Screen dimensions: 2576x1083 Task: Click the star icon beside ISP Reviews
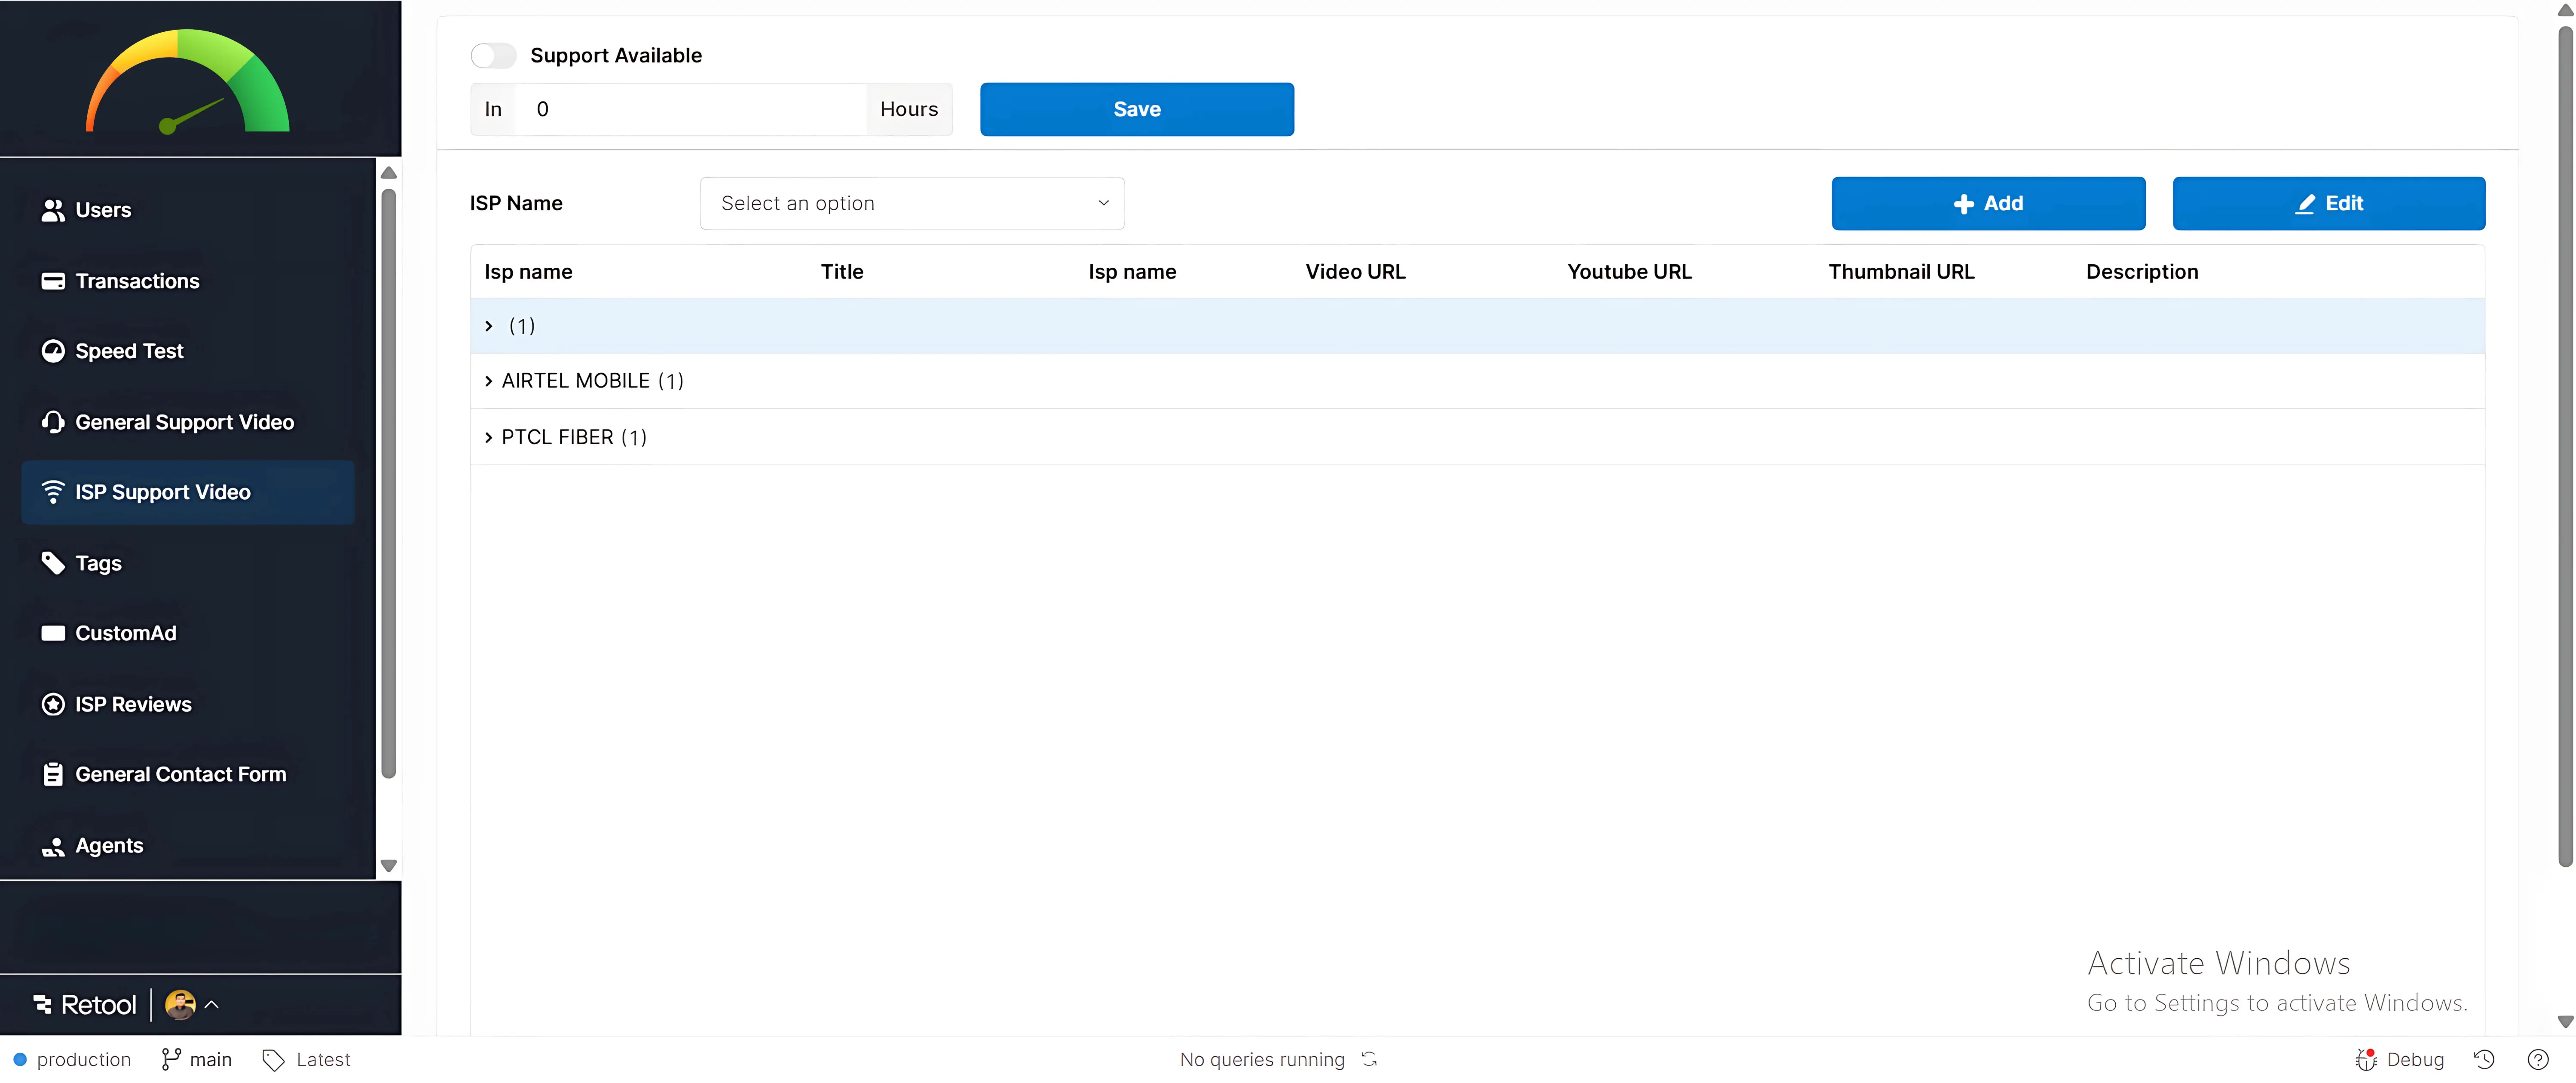tap(53, 704)
